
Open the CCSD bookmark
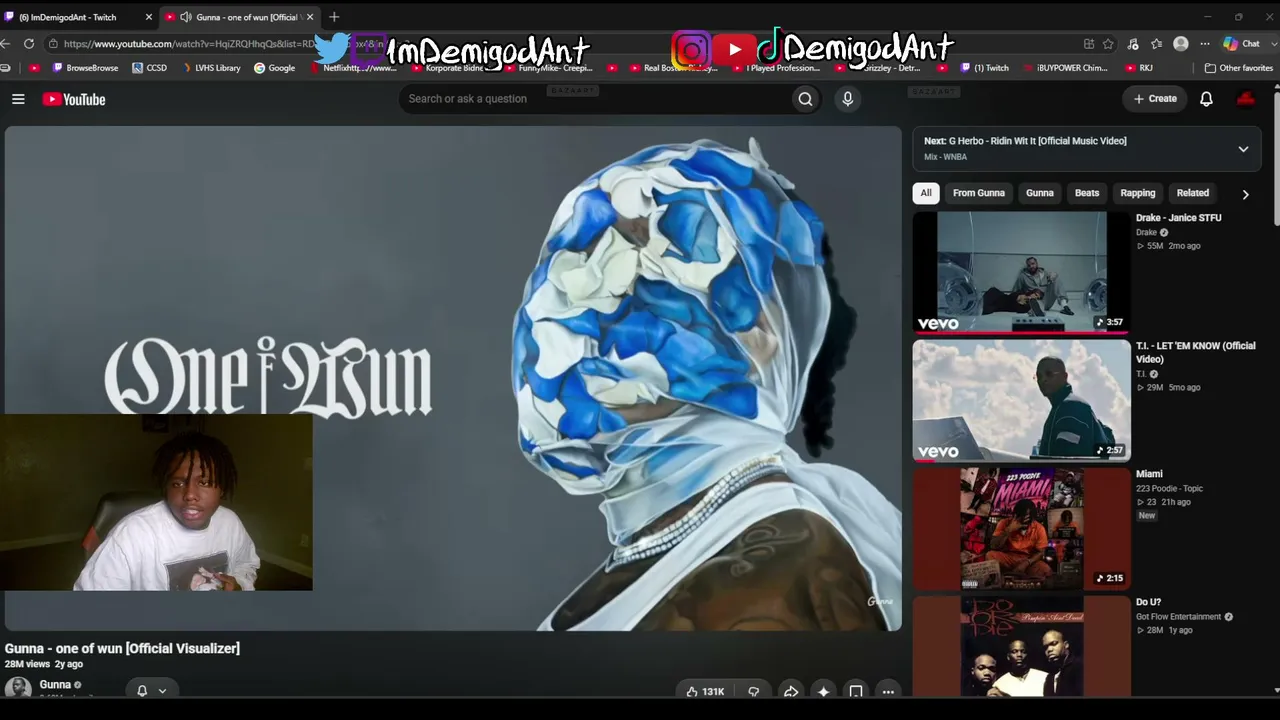point(150,68)
